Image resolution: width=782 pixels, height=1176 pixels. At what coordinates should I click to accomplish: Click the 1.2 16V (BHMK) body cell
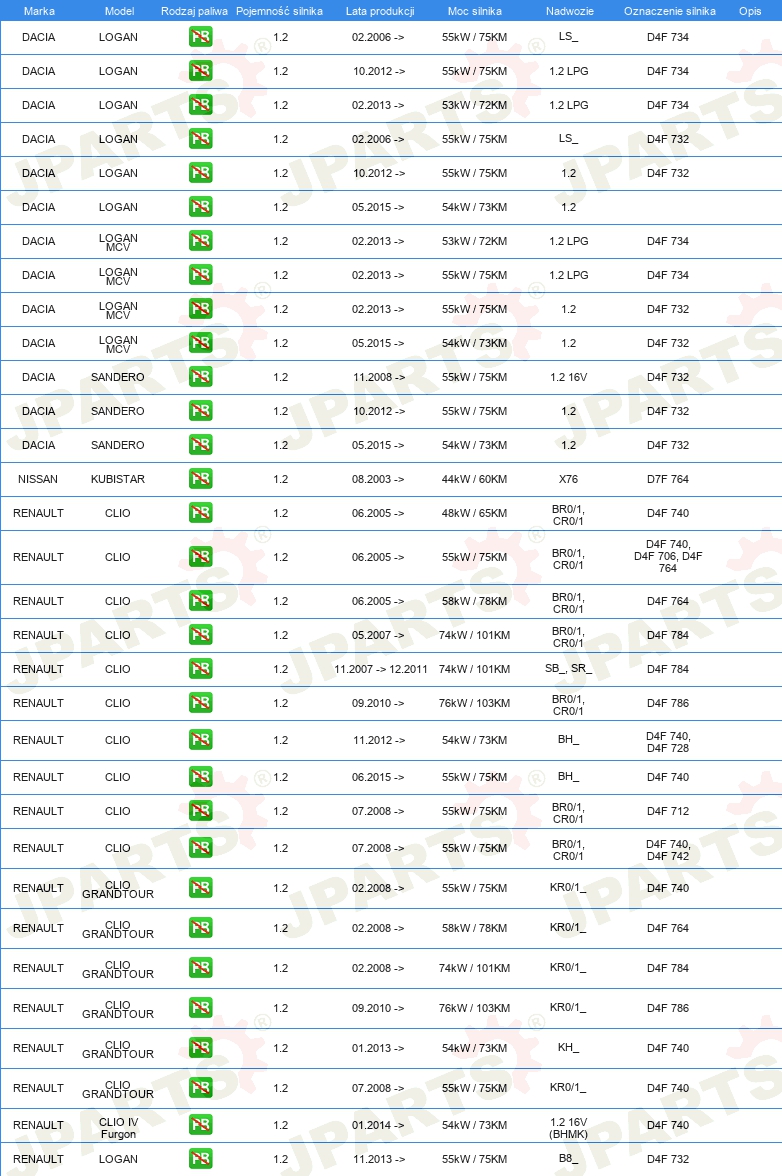pos(568,1128)
